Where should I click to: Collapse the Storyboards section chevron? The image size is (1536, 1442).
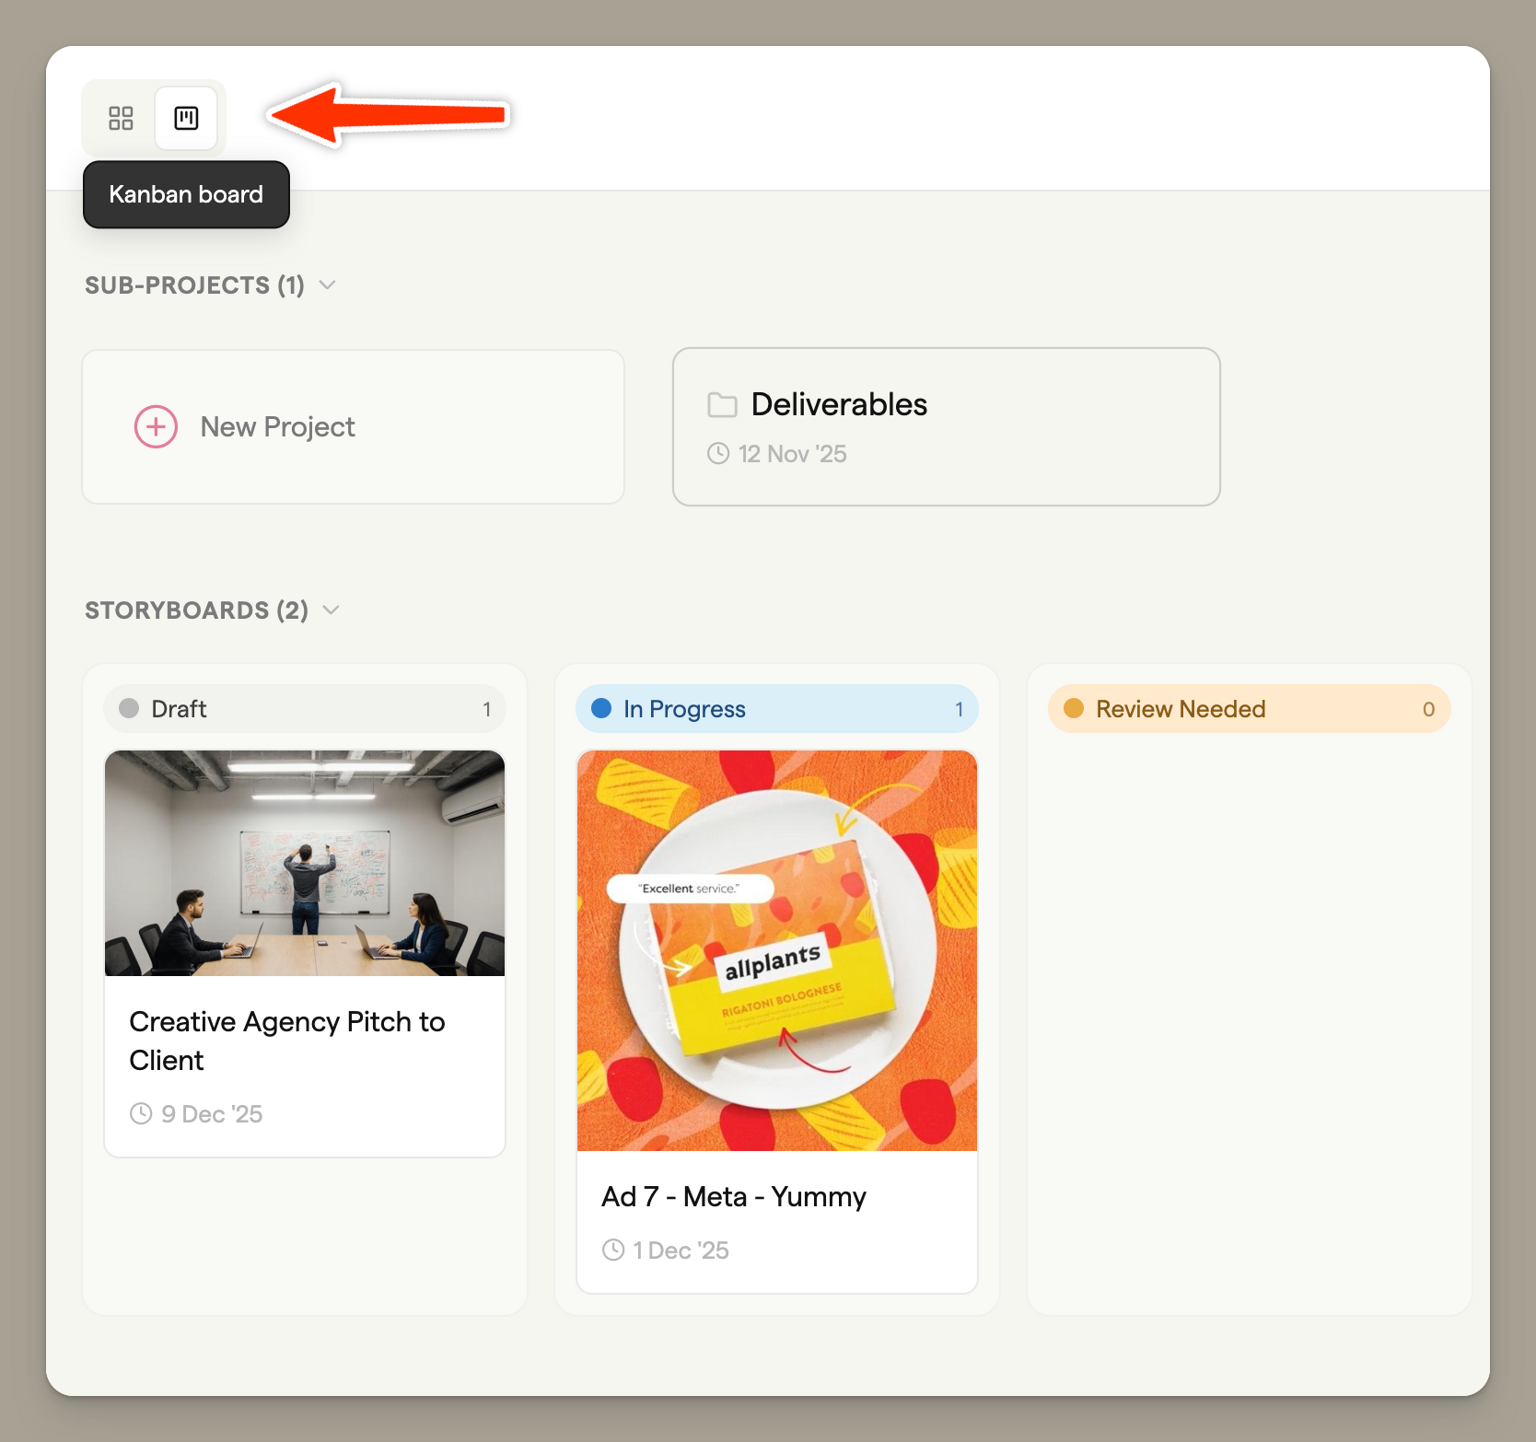click(x=331, y=610)
